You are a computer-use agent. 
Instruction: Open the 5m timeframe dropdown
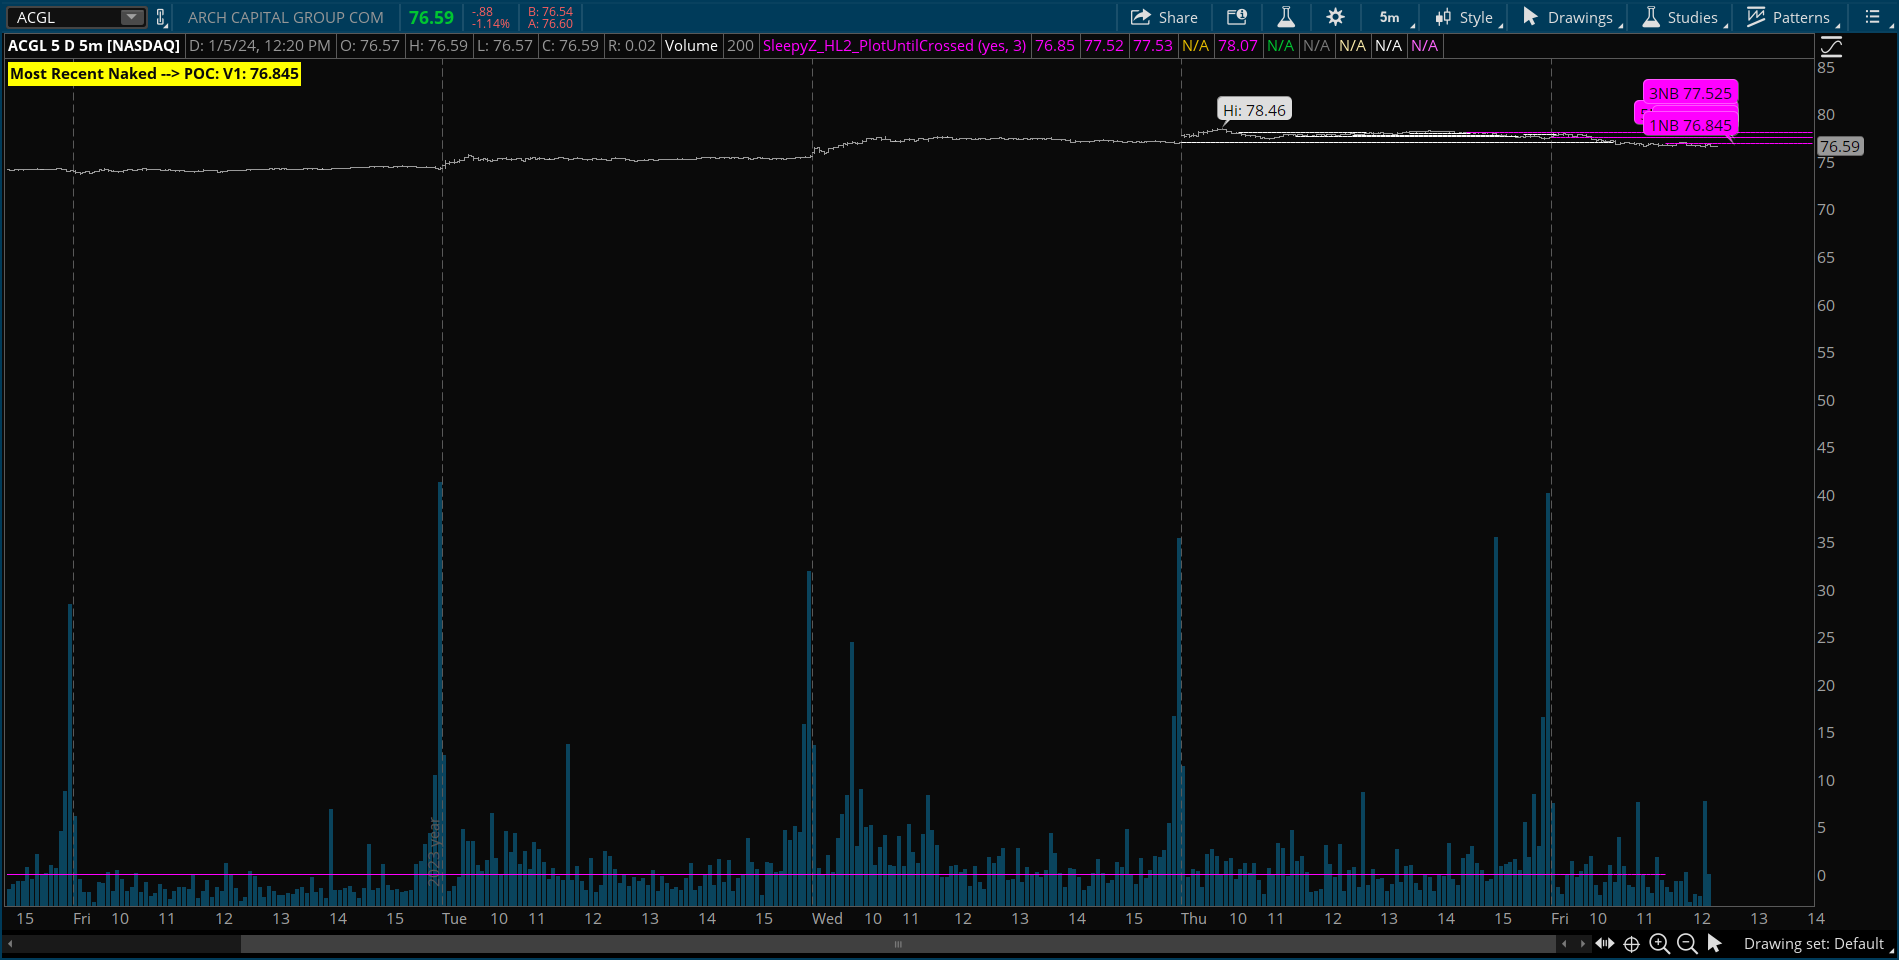(x=1391, y=17)
